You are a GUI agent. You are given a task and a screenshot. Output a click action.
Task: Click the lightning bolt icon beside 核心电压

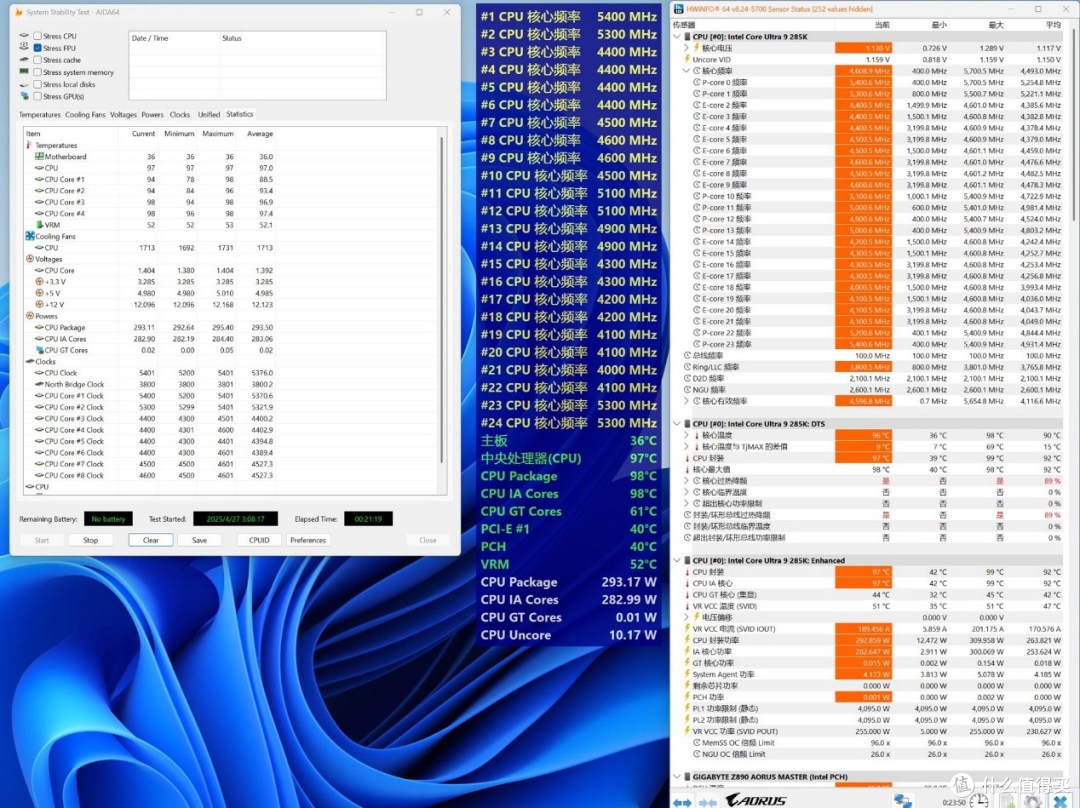[x=696, y=48]
